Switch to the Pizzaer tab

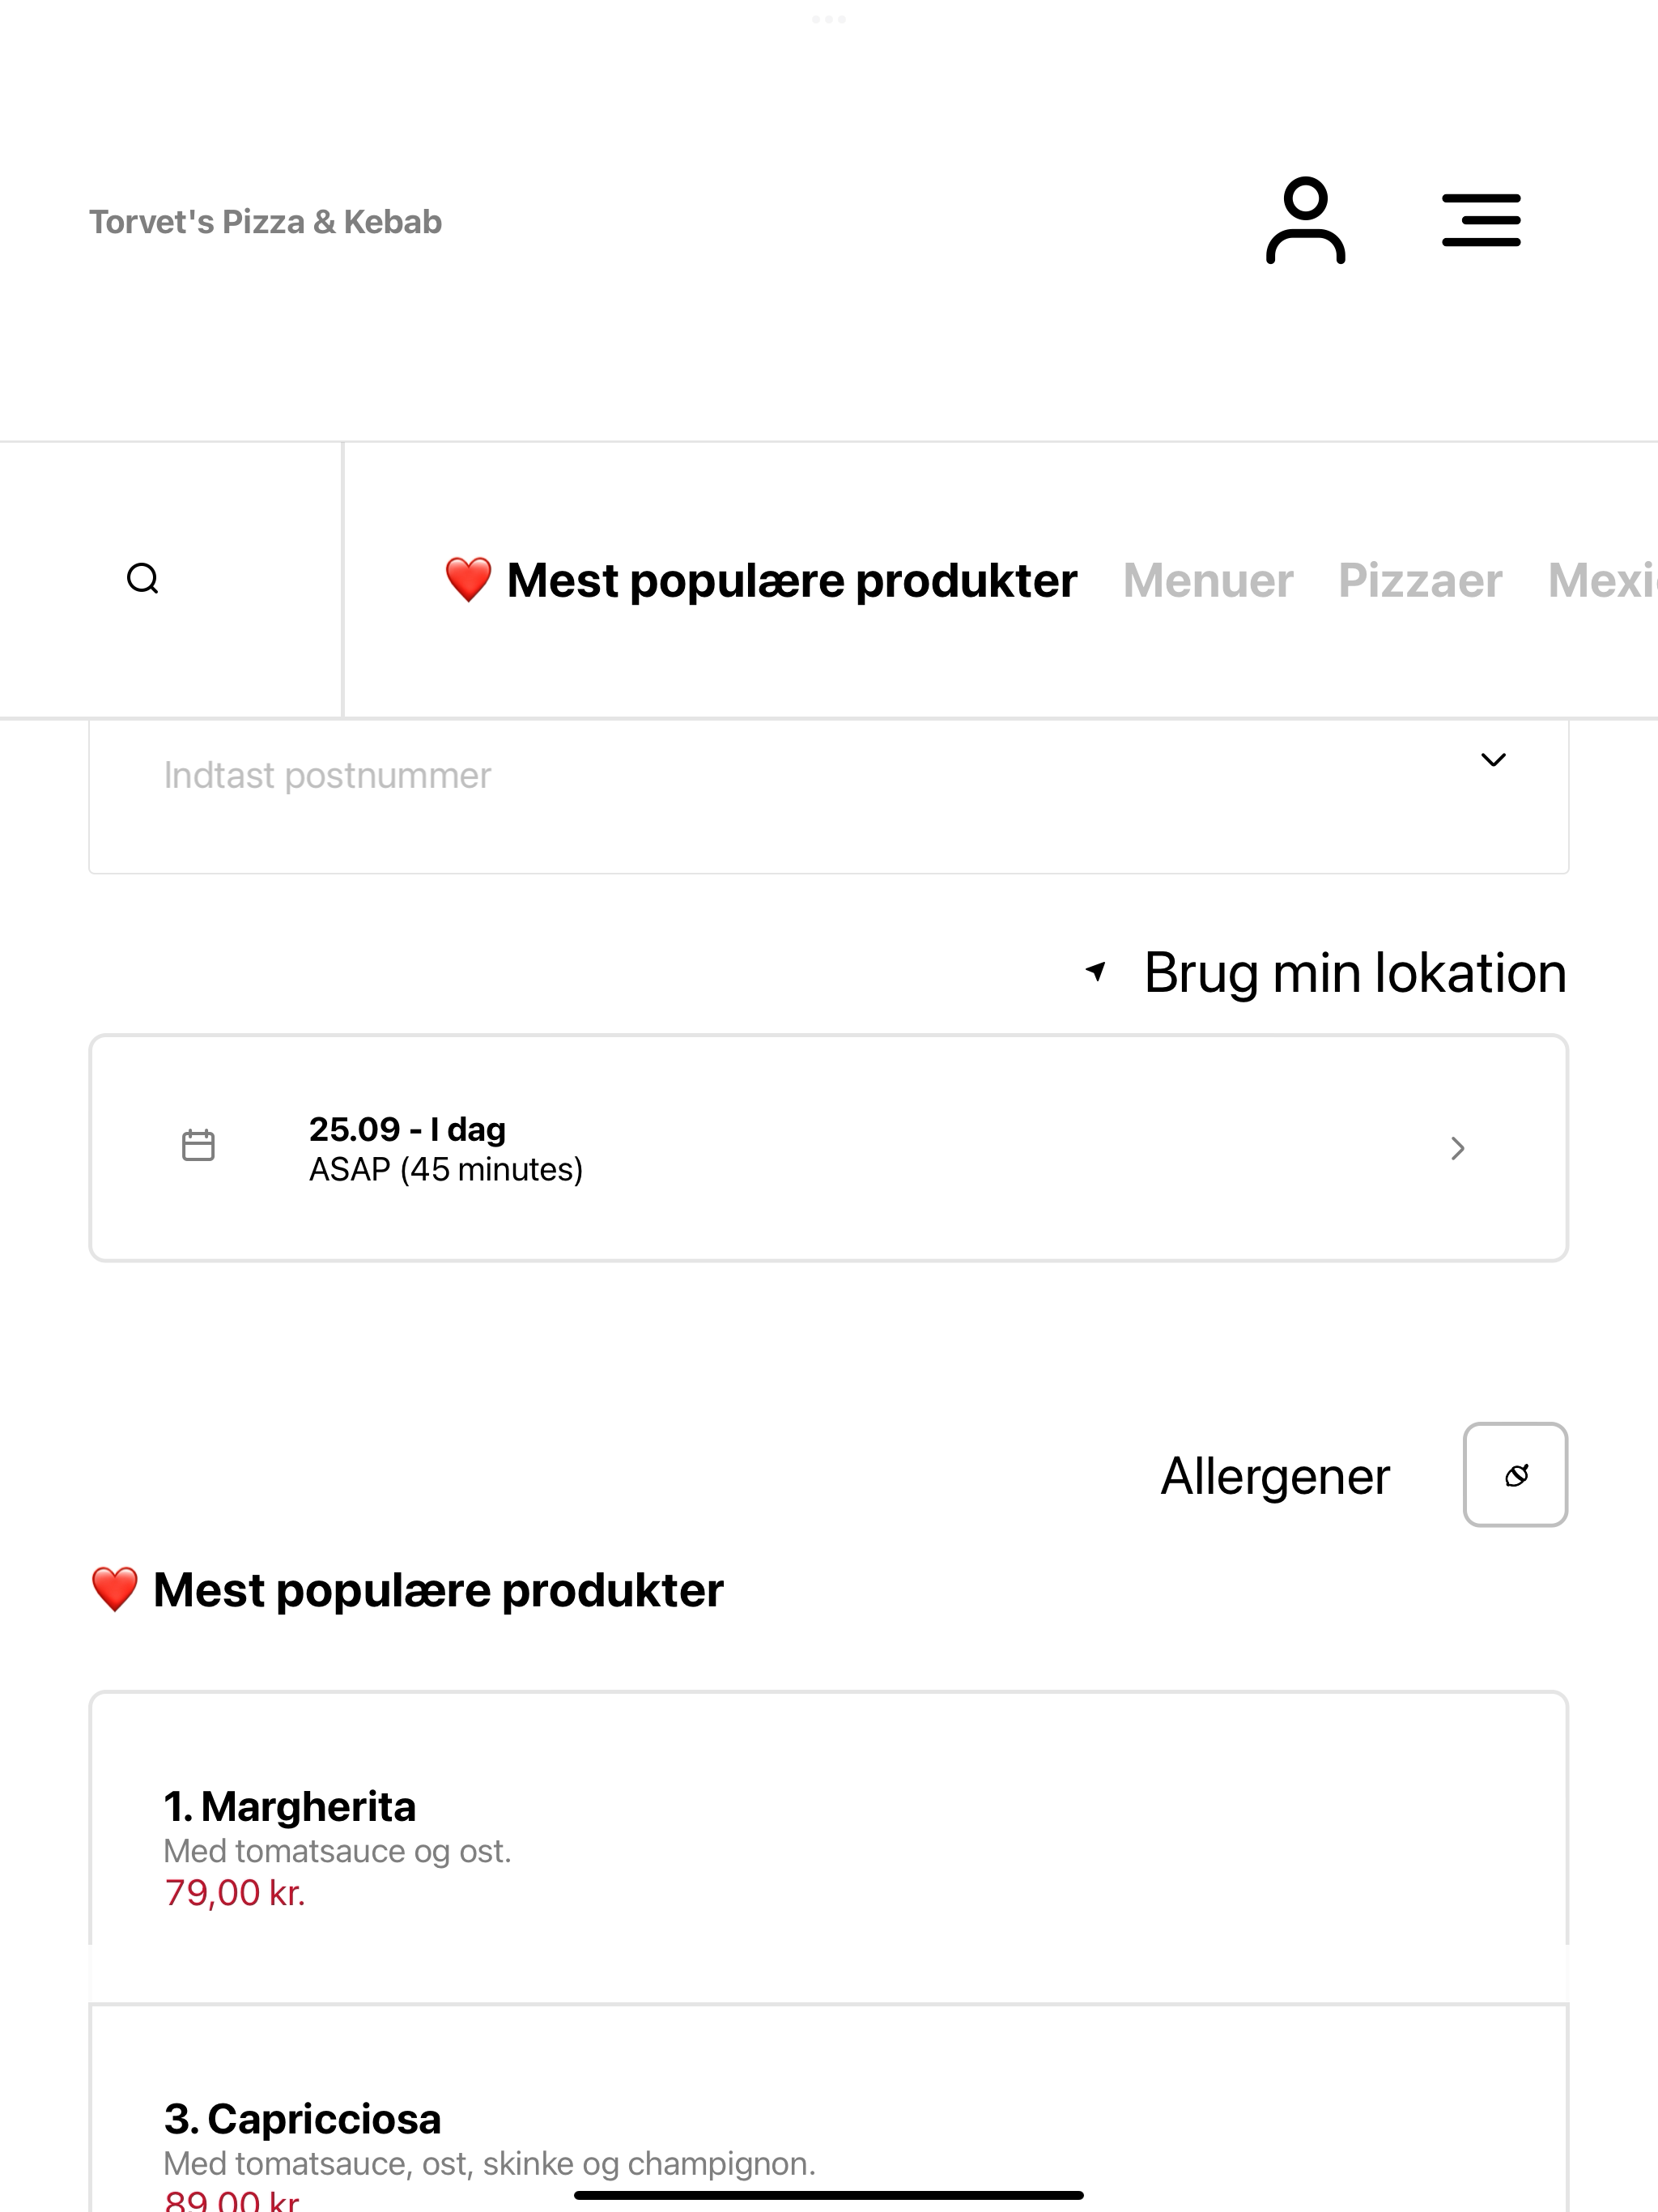point(1420,581)
